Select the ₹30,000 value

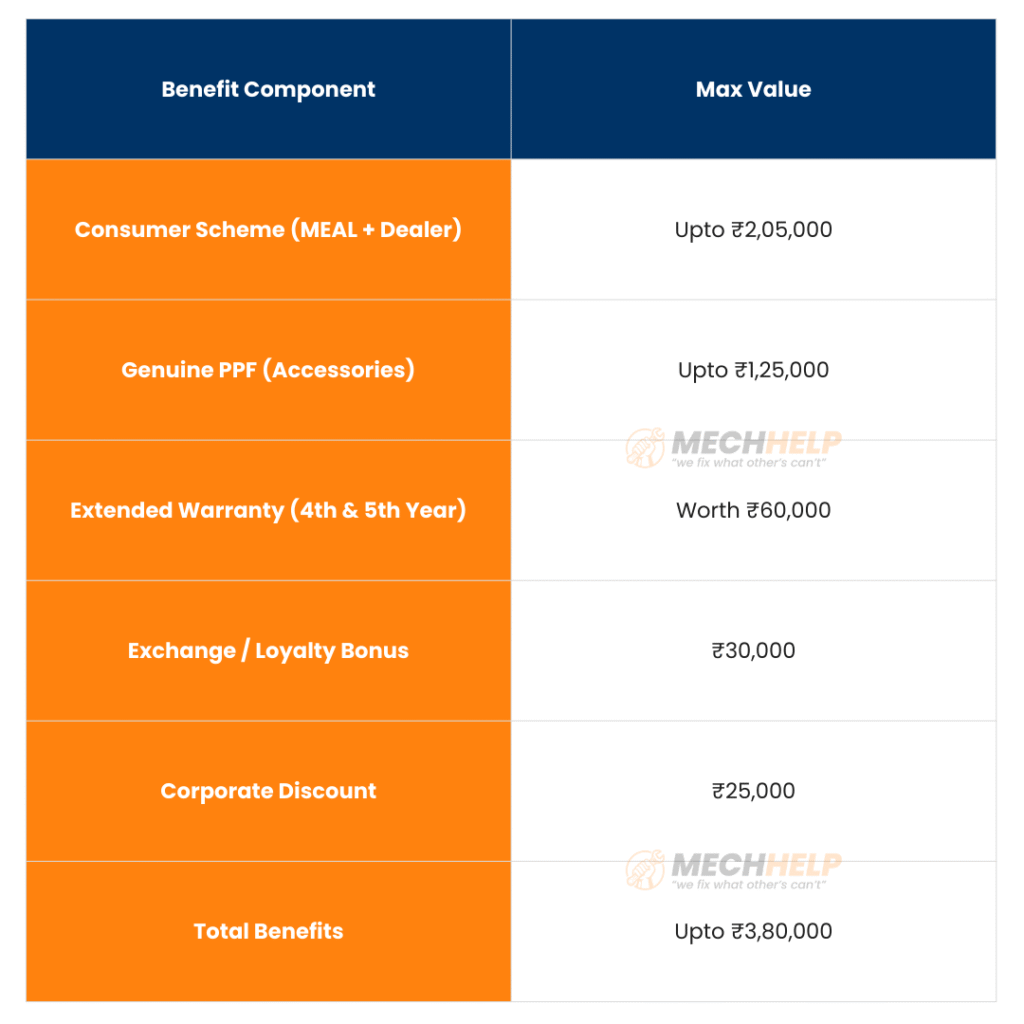tap(753, 651)
